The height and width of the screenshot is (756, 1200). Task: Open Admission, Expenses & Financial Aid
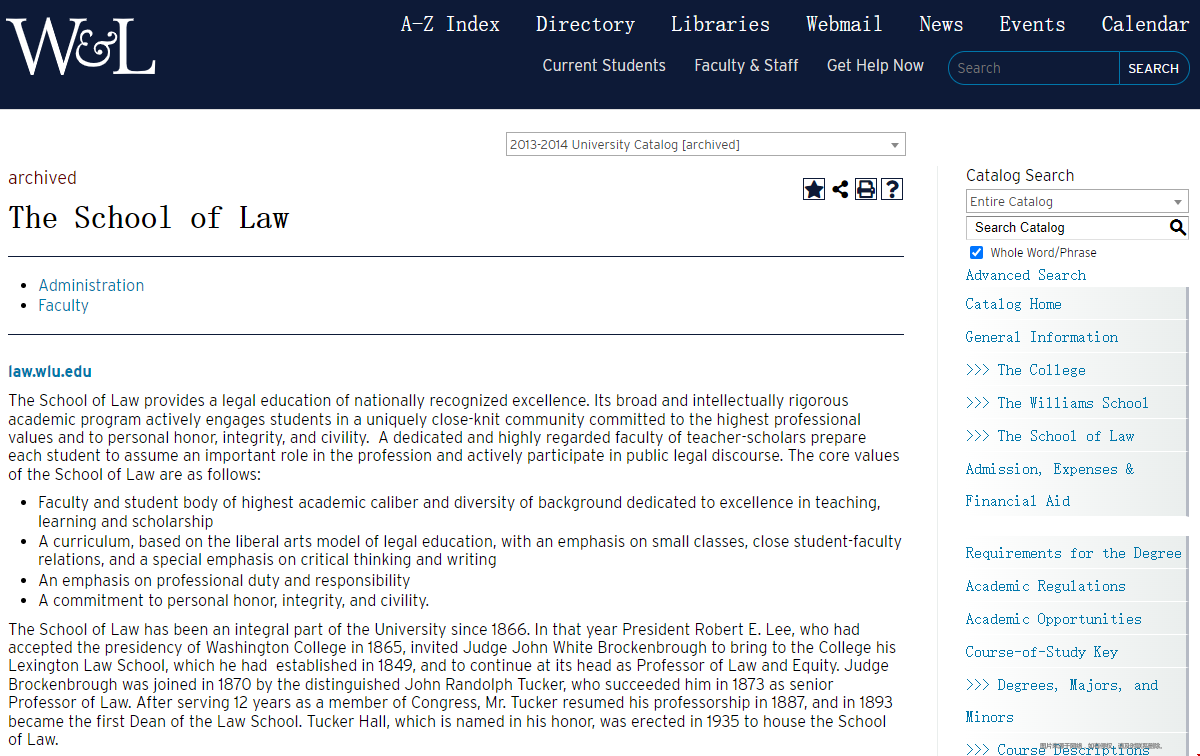coord(1050,485)
